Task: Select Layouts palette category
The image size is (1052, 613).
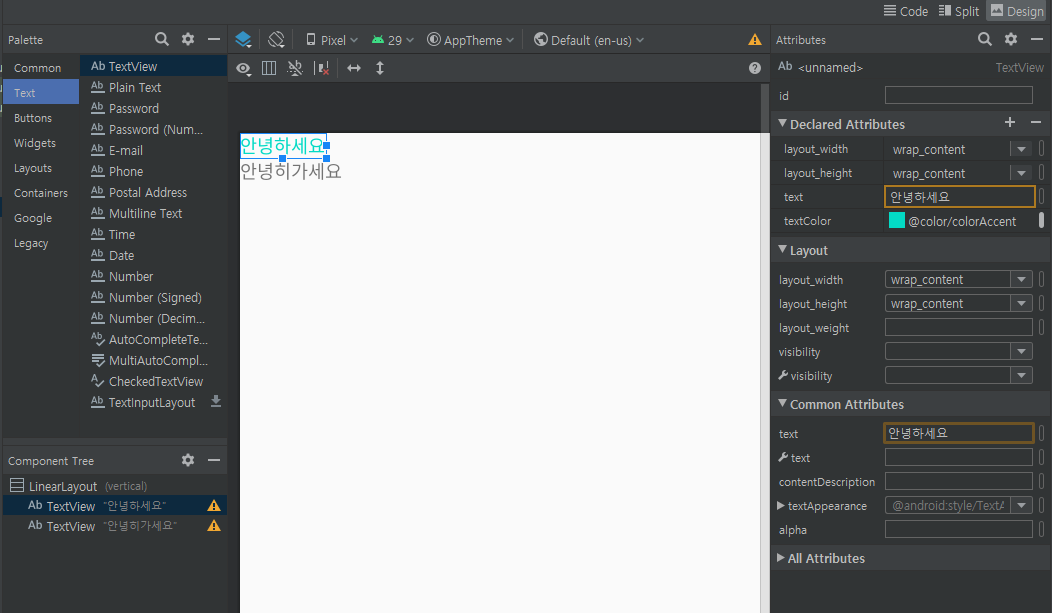Action: click(x=41, y=168)
